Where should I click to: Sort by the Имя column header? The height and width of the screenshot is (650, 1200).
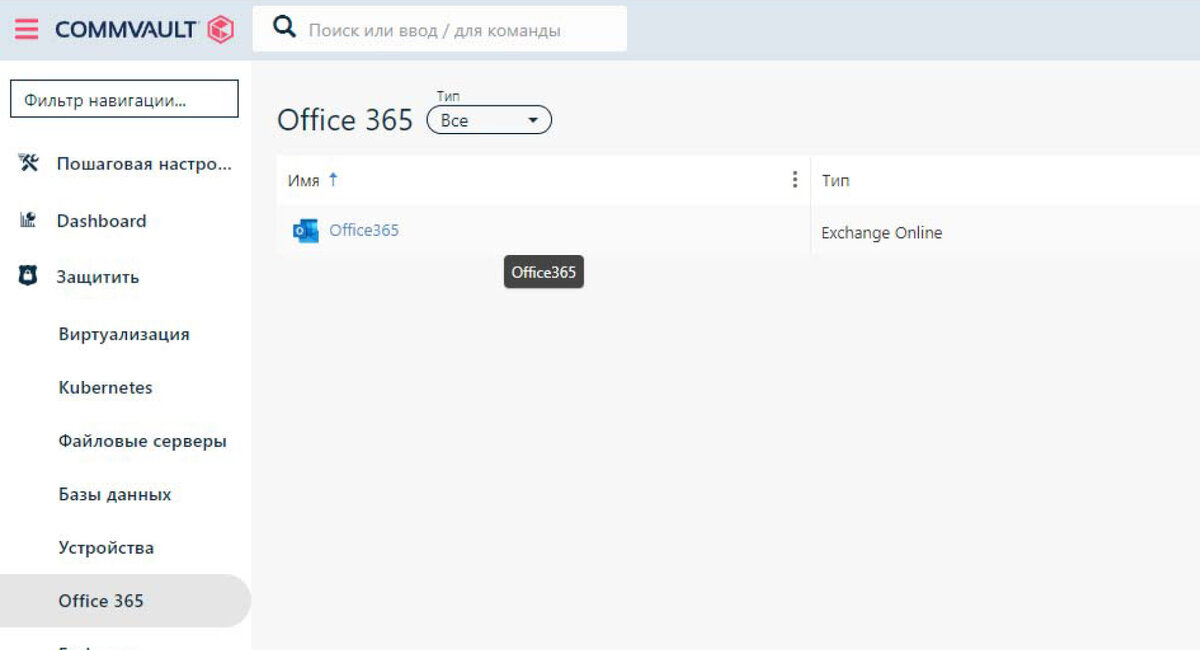point(303,180)
